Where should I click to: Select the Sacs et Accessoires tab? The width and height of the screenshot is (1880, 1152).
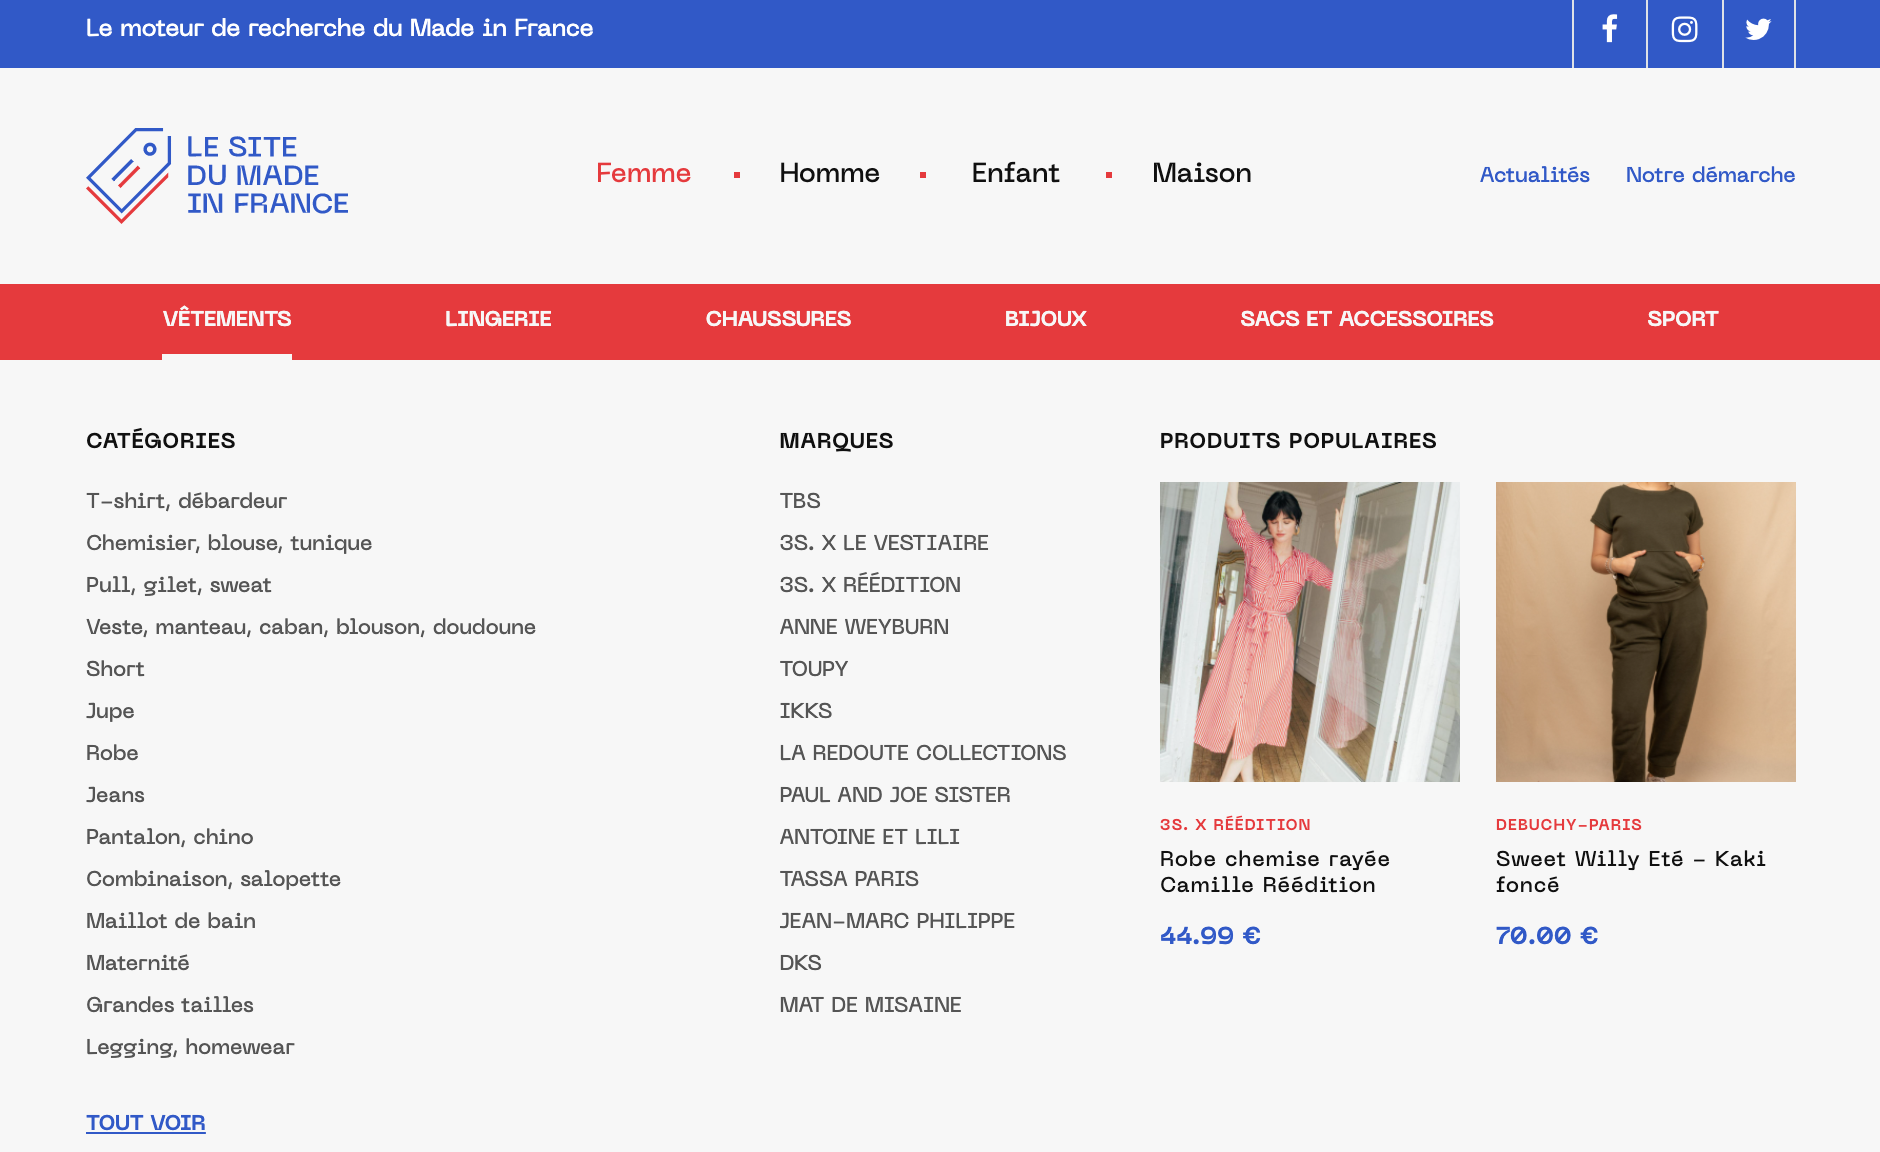[1366, 319]
